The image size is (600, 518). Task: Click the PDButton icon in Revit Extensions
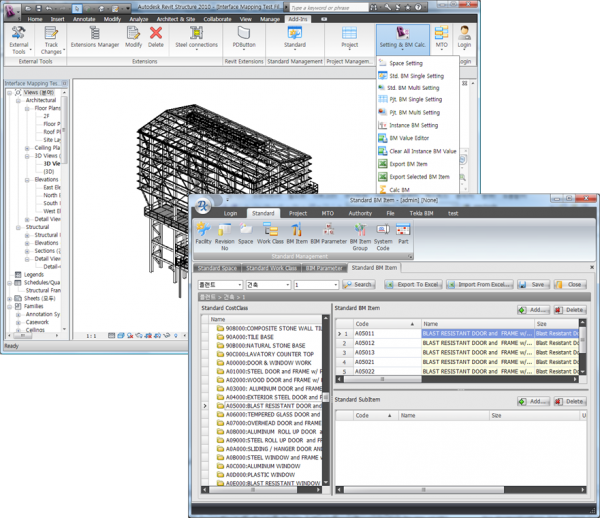pos(242,39)
